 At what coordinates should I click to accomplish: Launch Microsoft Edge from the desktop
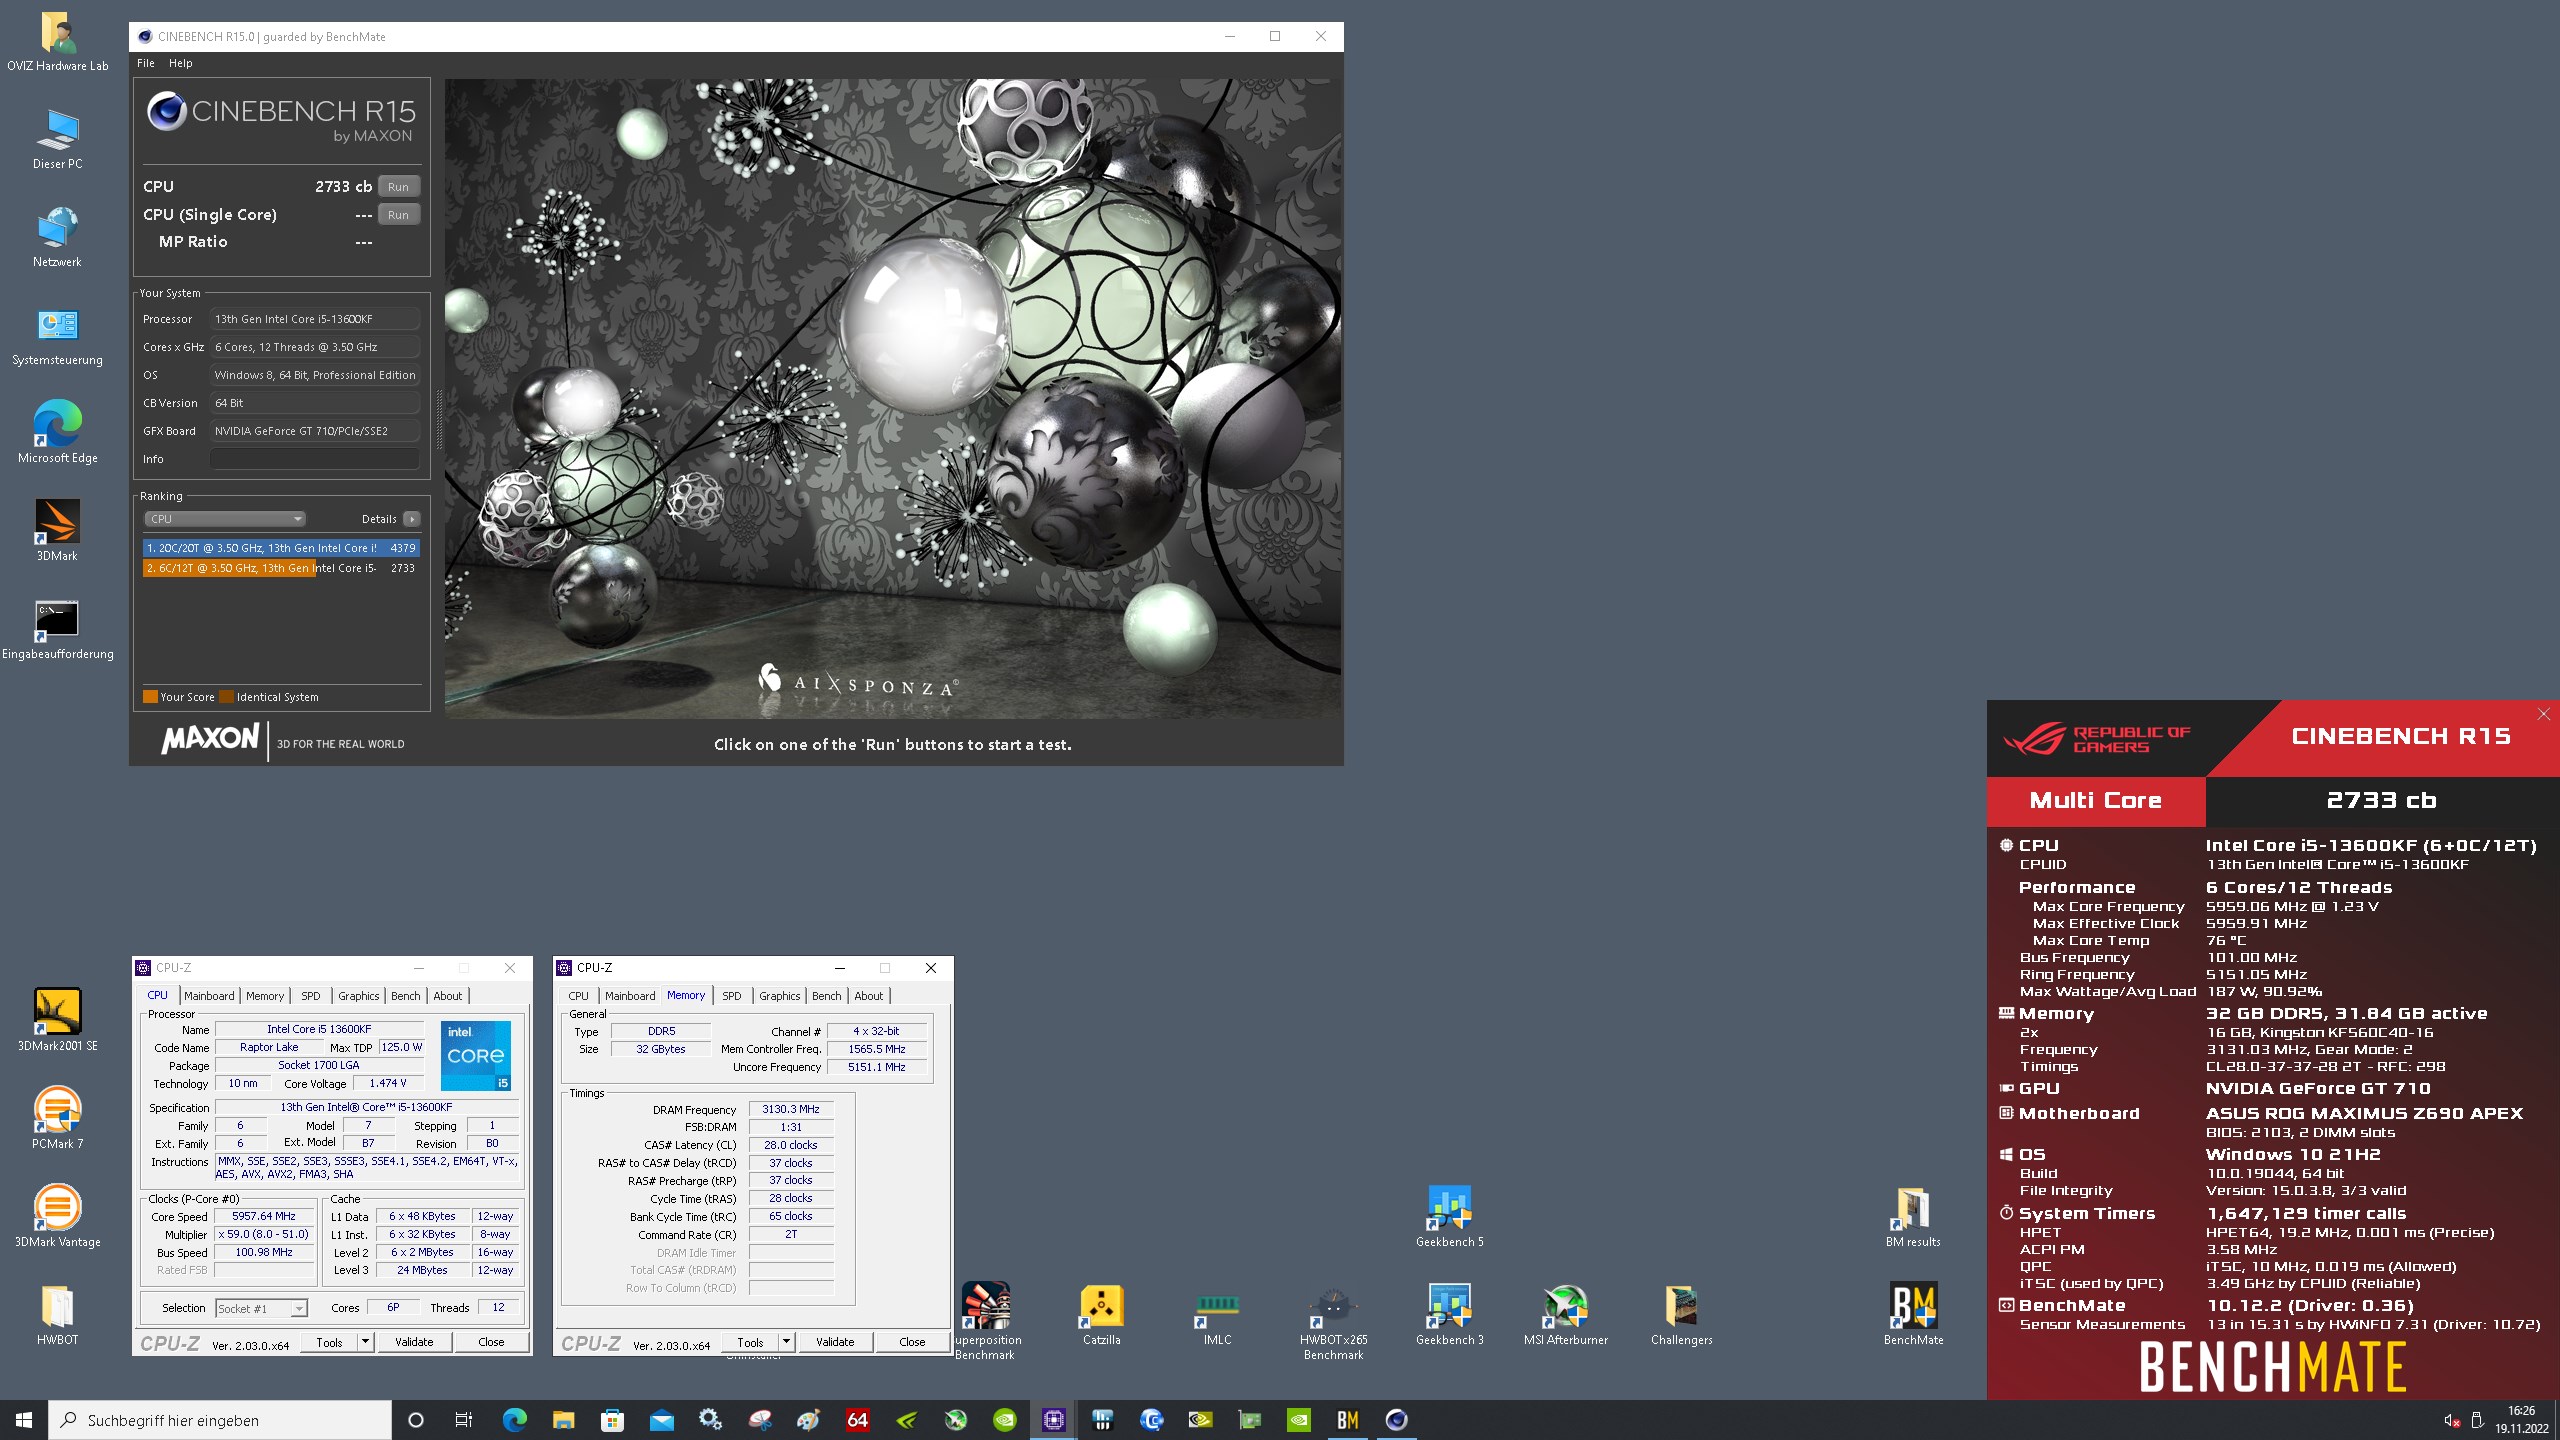[x=57, y=433]
